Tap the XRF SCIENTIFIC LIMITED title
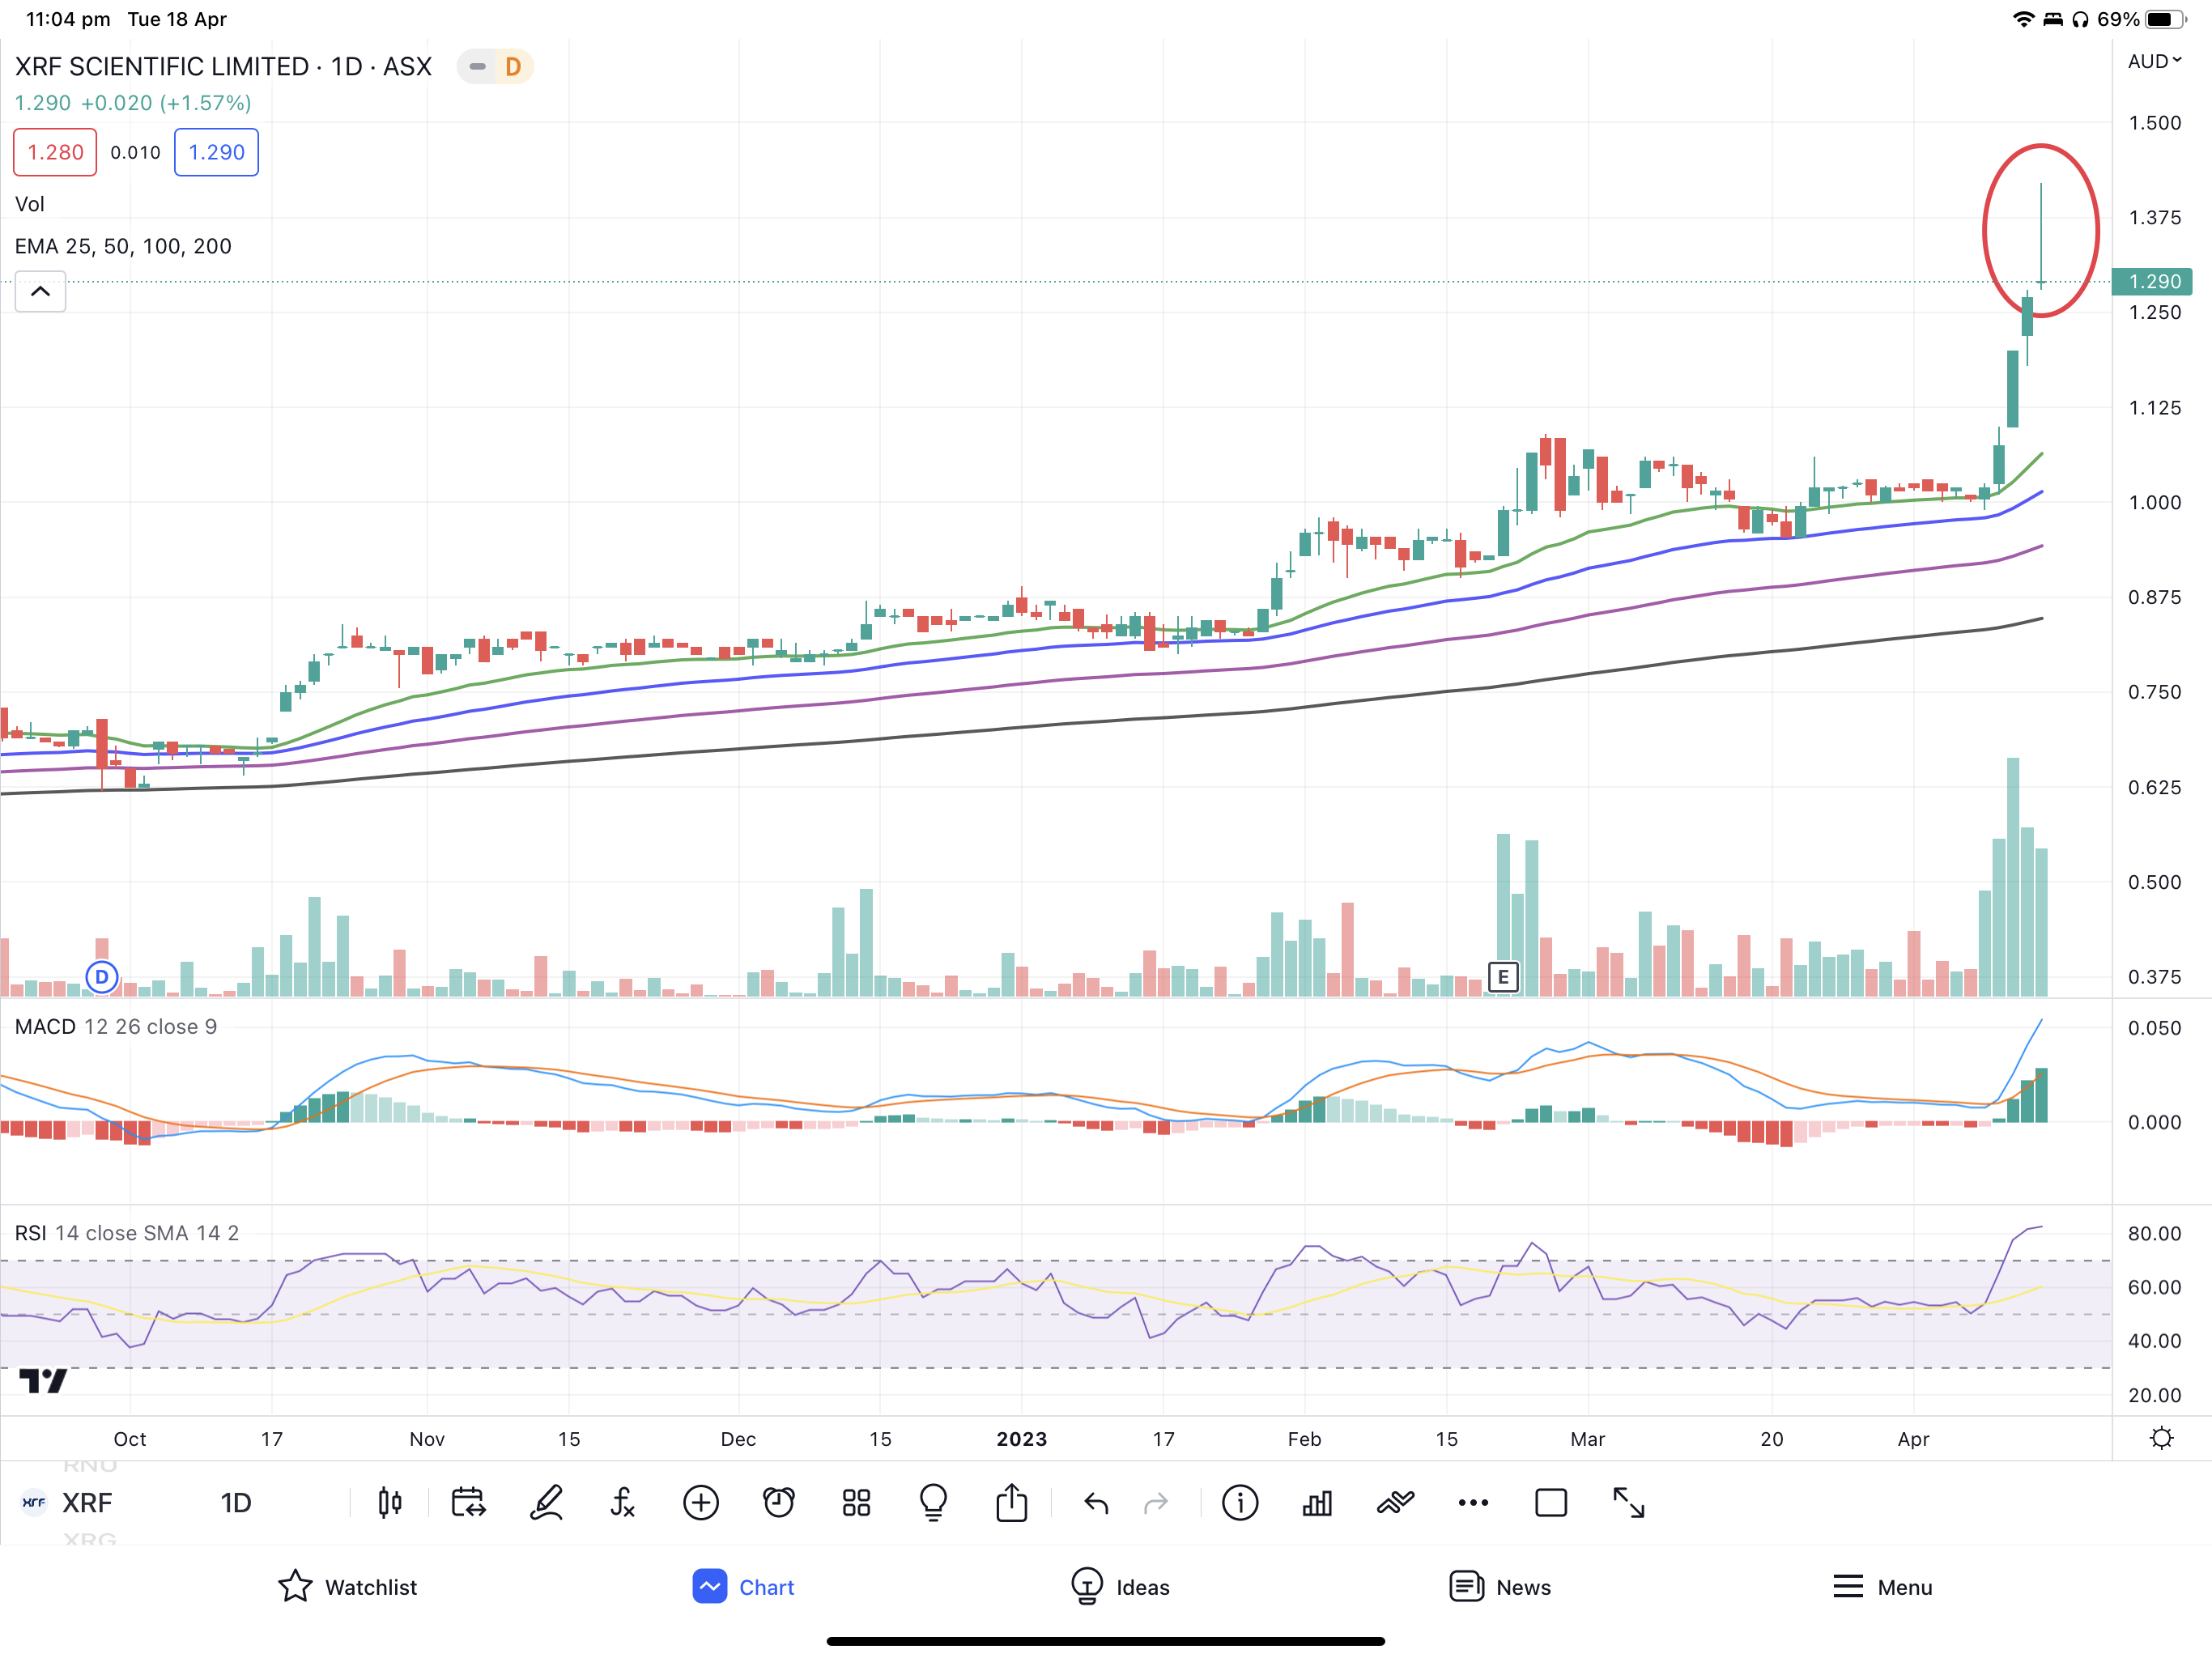 point(162,67)
